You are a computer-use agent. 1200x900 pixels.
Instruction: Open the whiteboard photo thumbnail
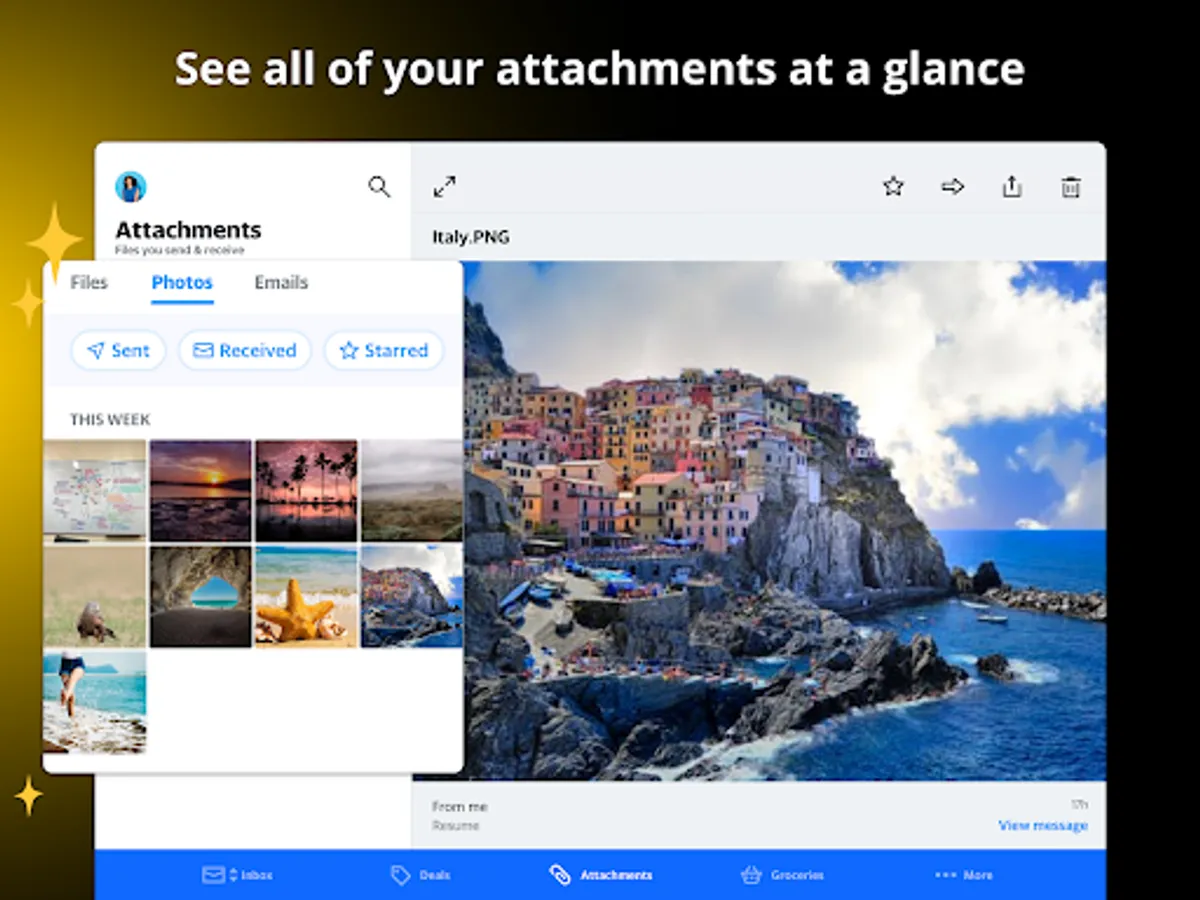95,491
